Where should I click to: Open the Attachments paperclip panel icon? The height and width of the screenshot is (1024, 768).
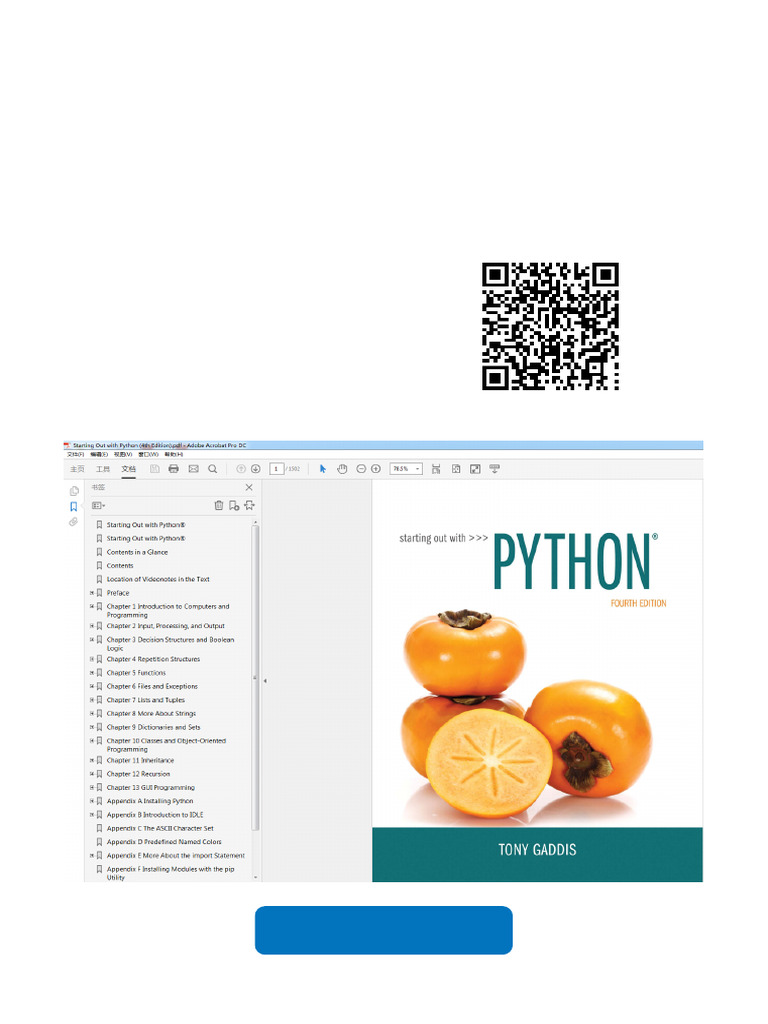coord(74,522)
